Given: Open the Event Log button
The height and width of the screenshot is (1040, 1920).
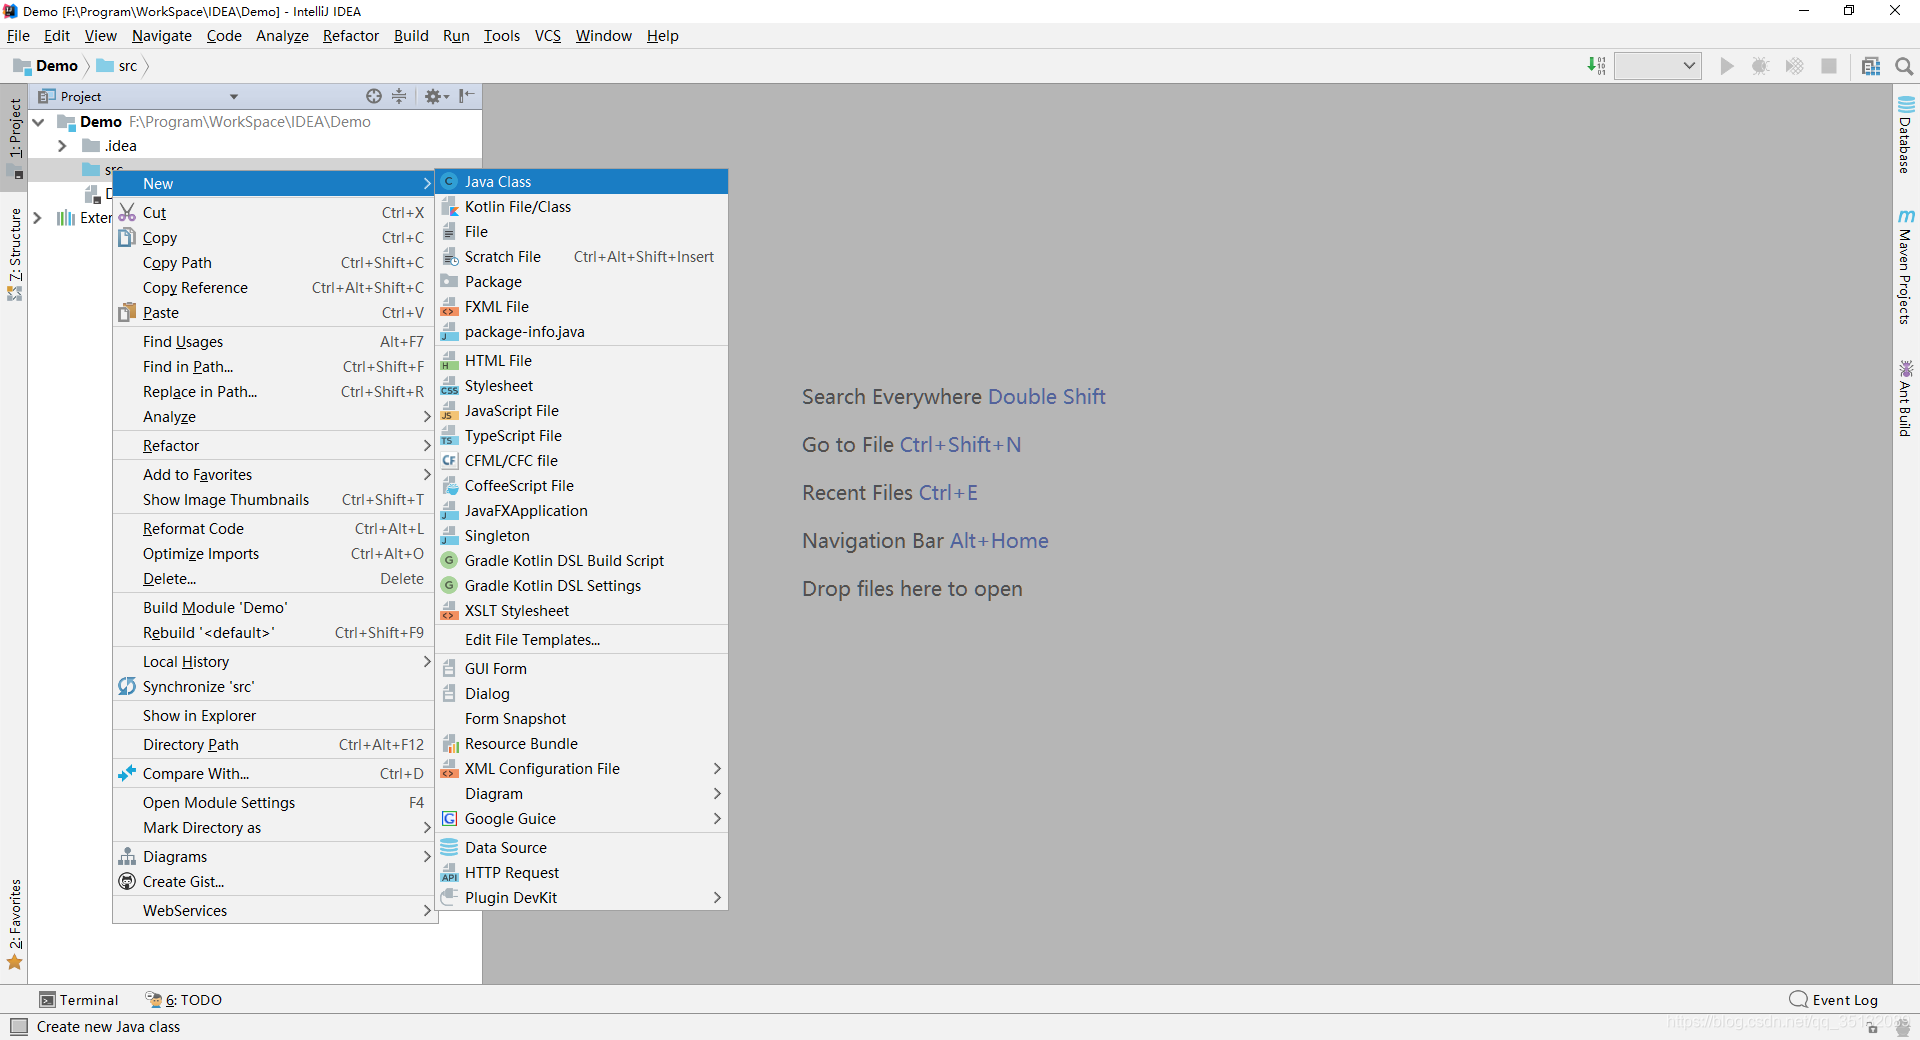Looking at the screenshot, I should pyautogui.click(x=1834, y=1000).
